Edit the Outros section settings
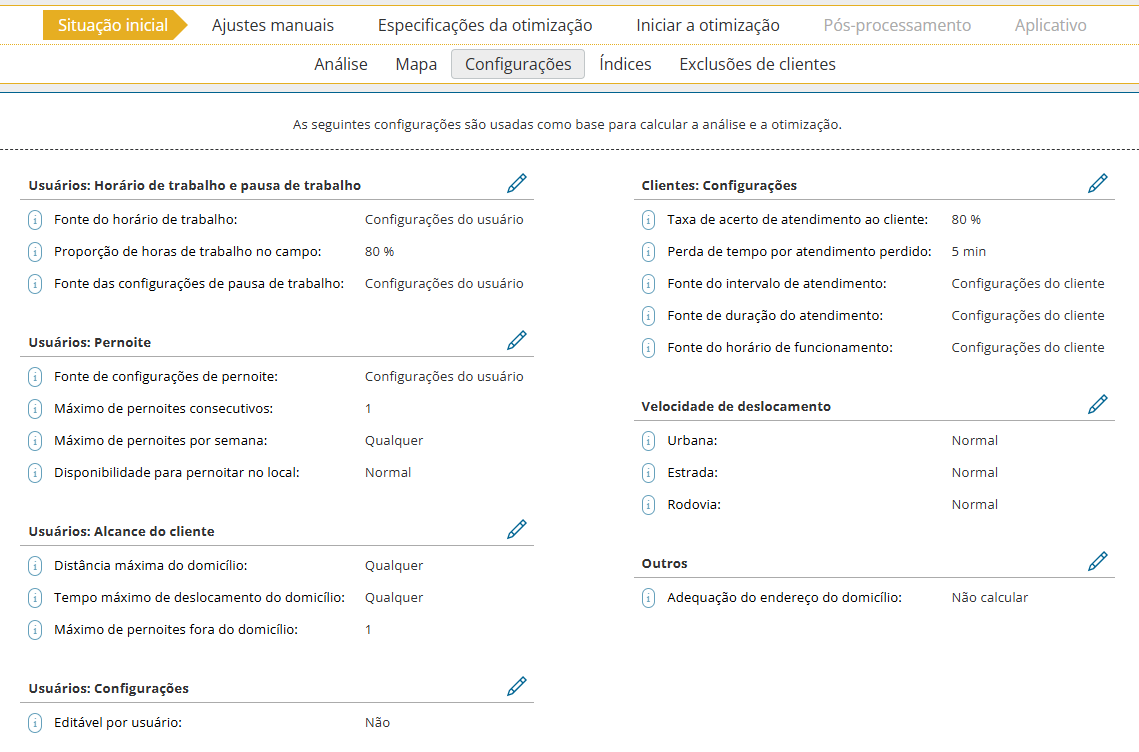 (1097, 561)
